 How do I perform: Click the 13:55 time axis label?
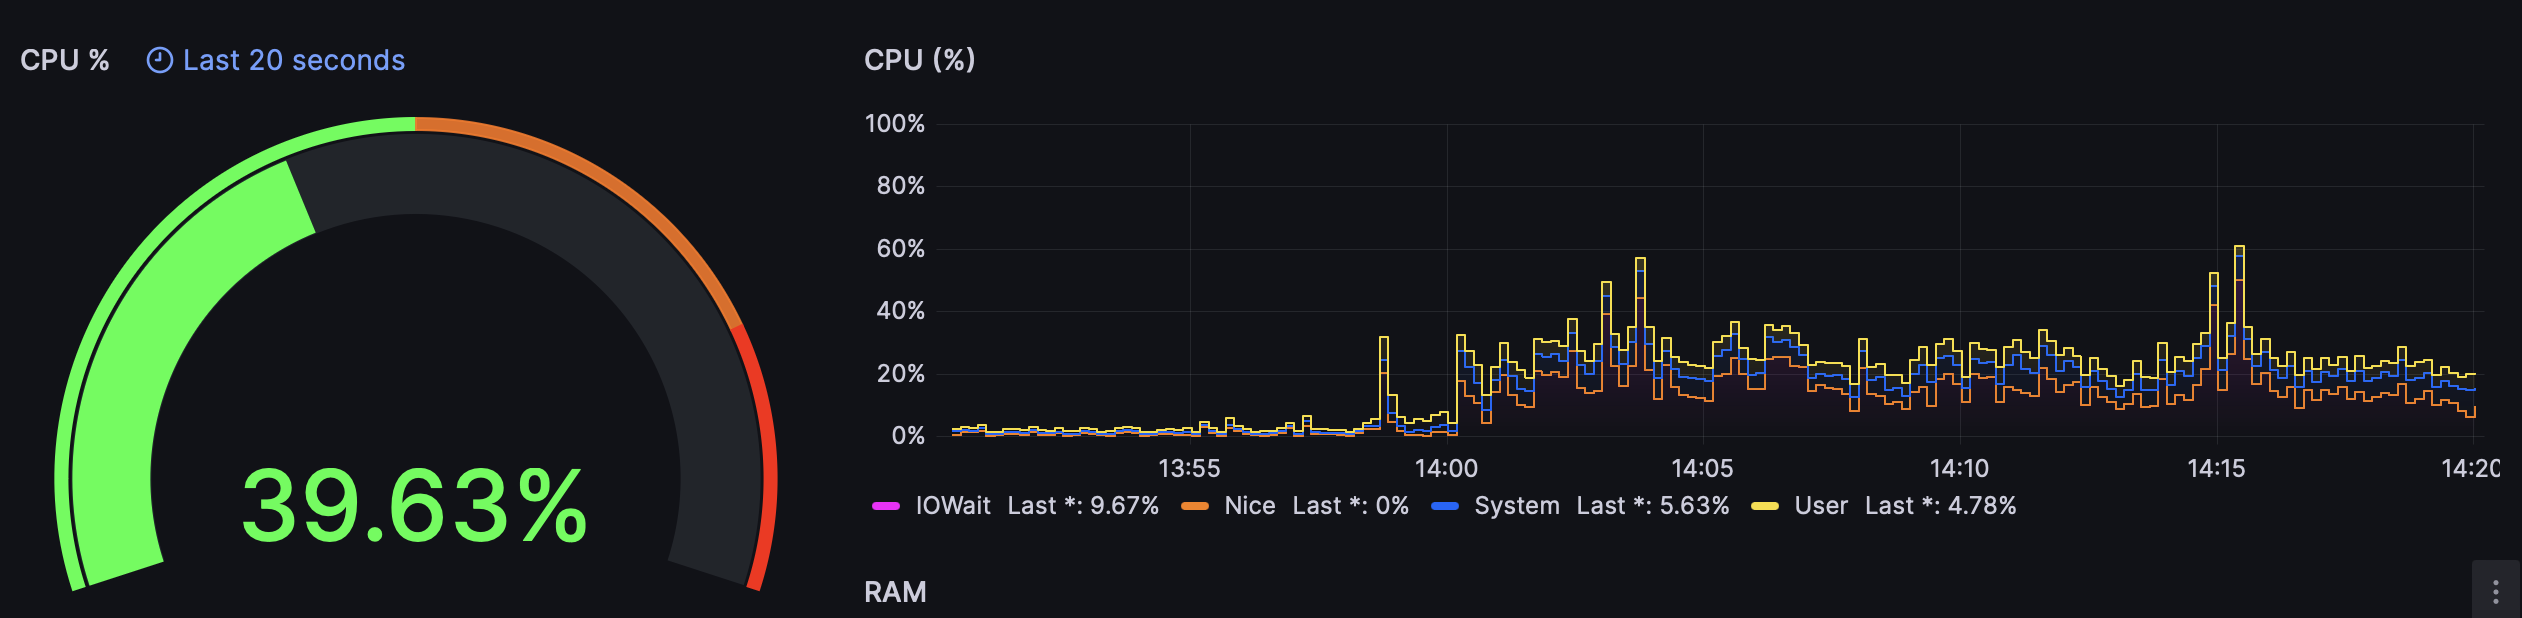(1189, 468)
